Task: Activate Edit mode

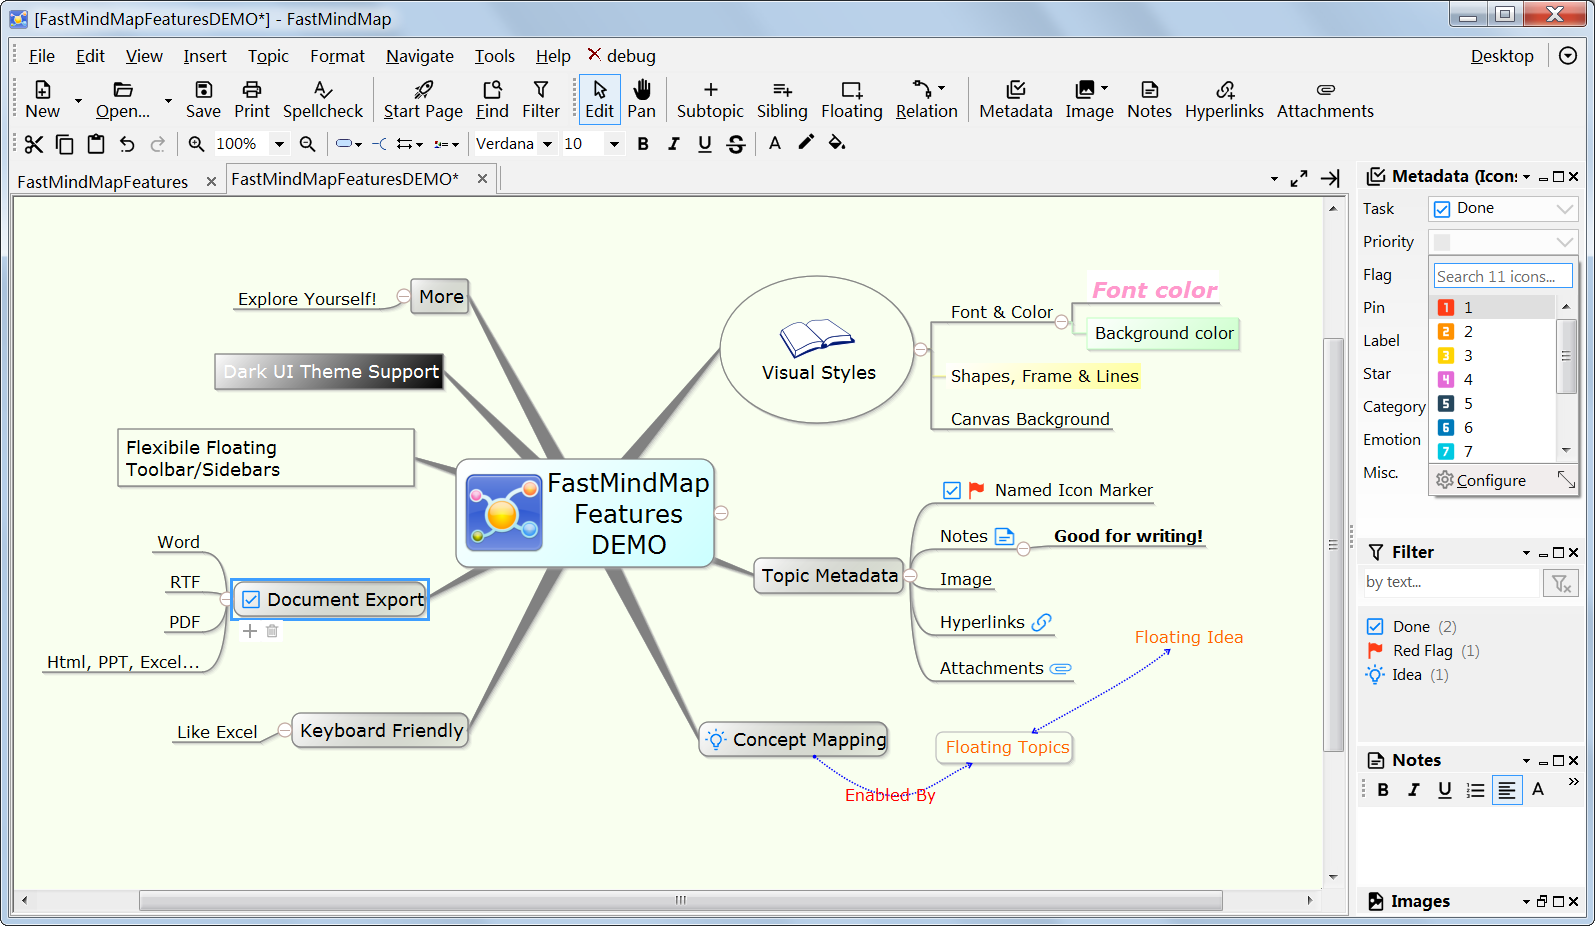Action: [x=600, y=99]
